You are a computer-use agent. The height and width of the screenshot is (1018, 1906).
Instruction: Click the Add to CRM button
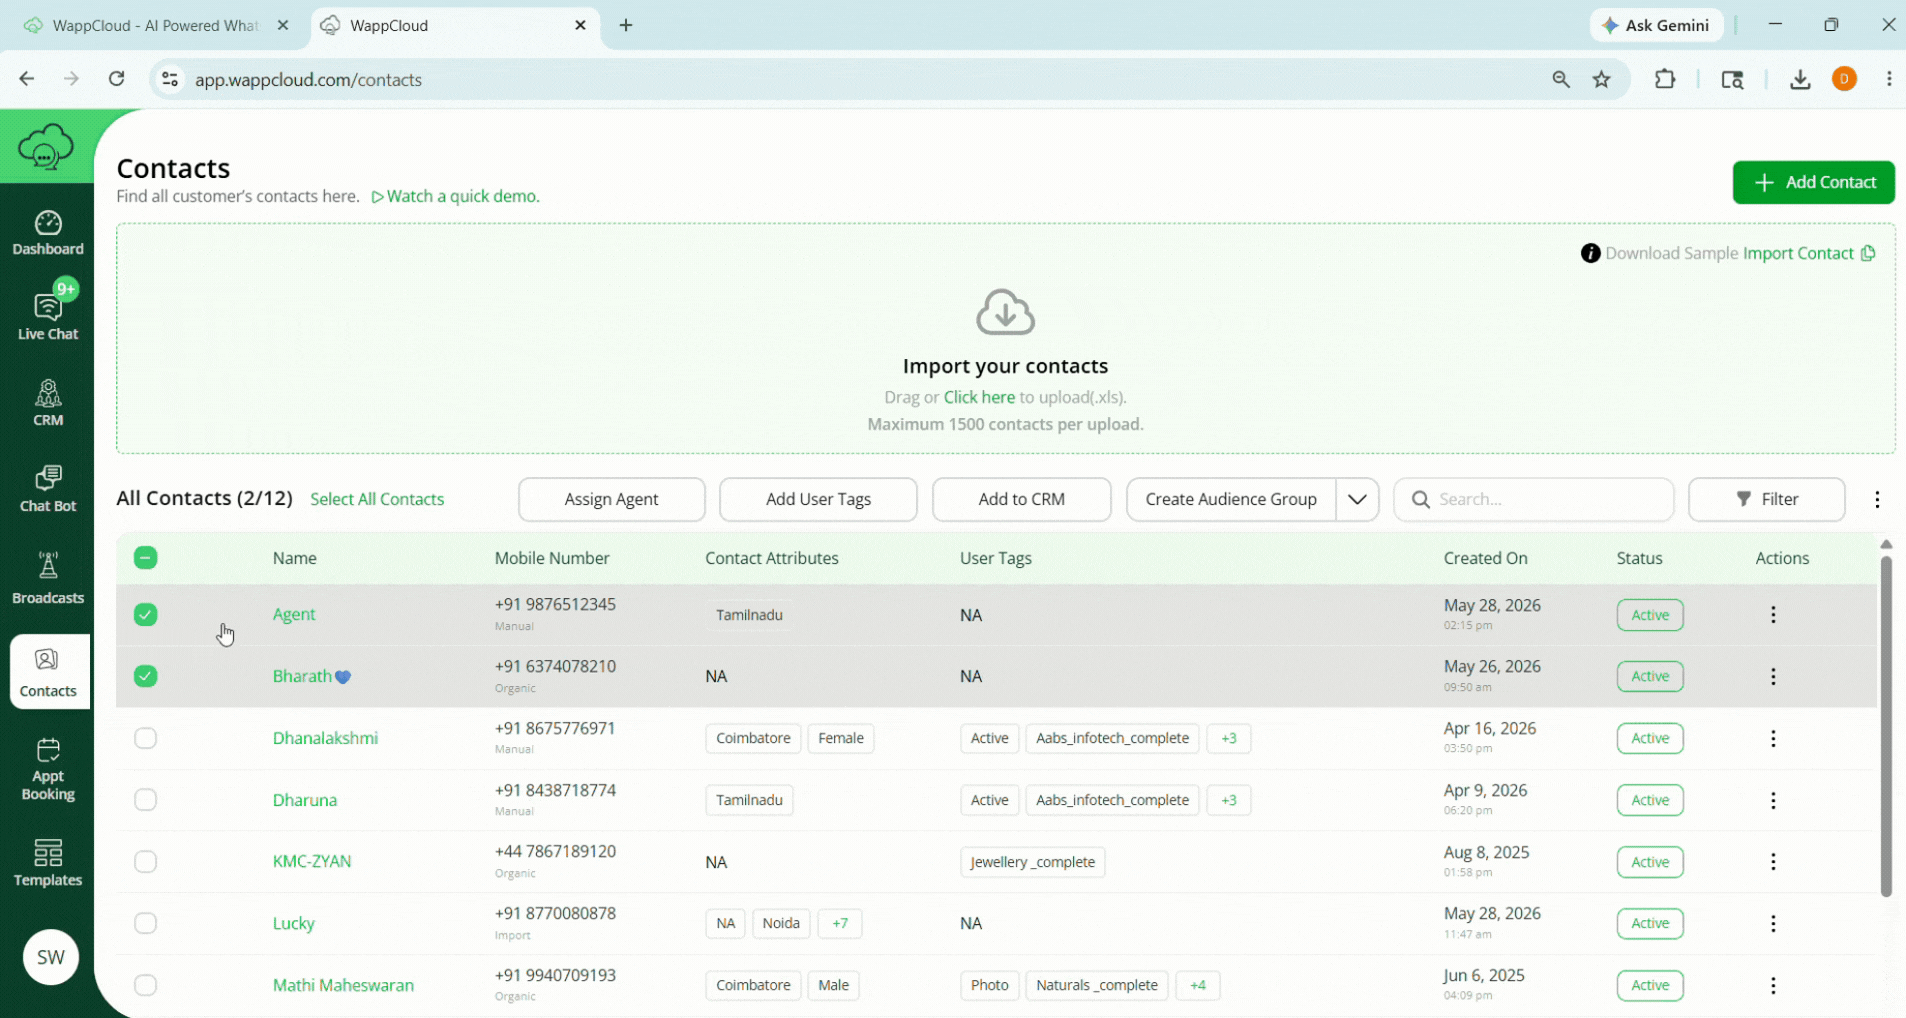(1022, 499)
